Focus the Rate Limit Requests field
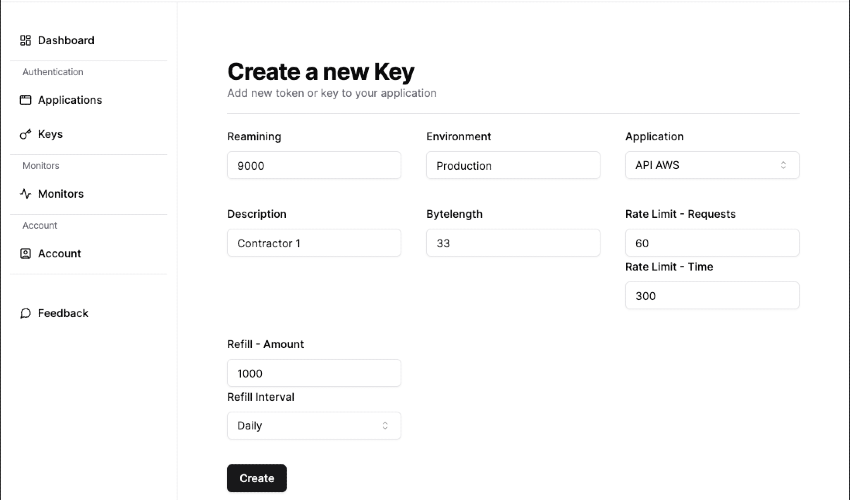Image resolution: width=850 pixels, height=500 pixels. (712, 243)
